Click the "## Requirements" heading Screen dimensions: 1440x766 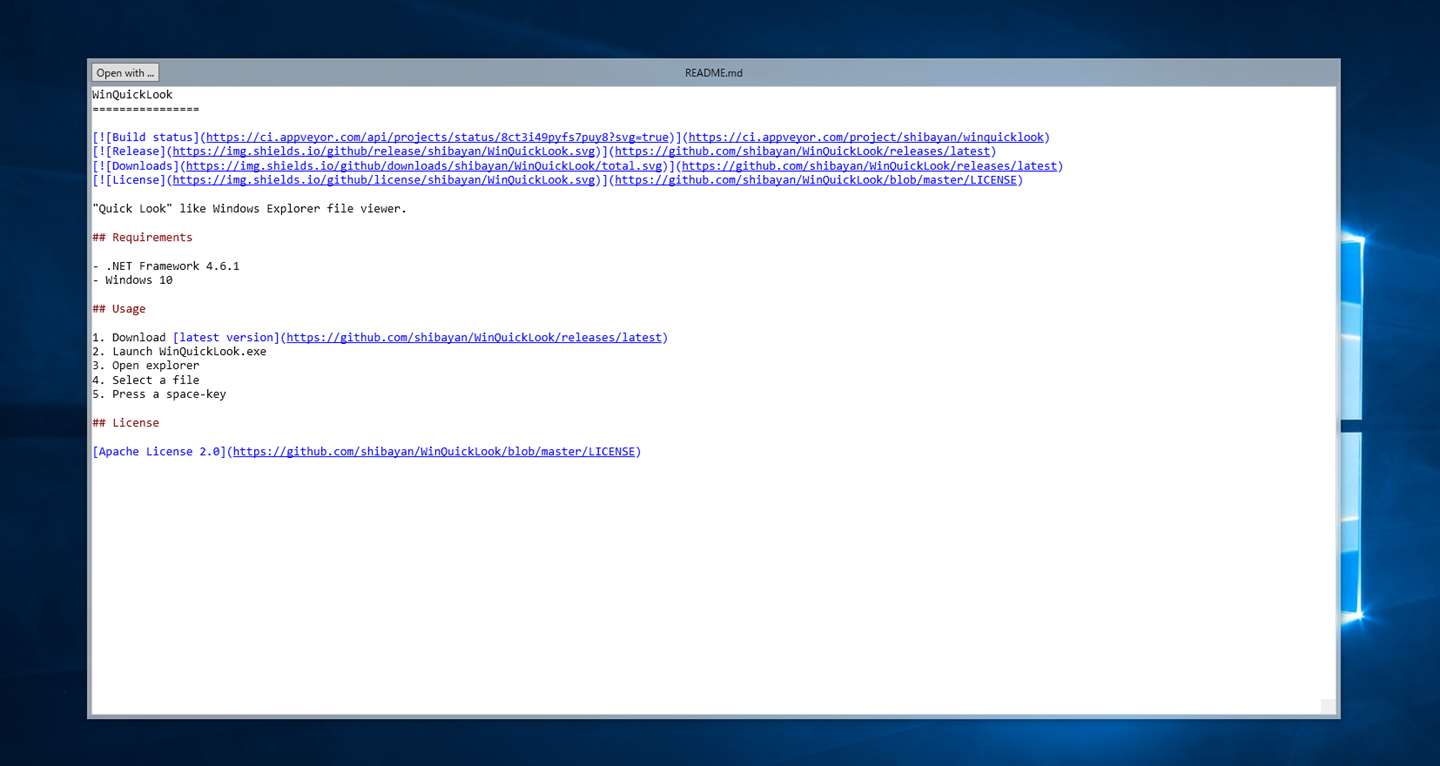click(142, 238)
